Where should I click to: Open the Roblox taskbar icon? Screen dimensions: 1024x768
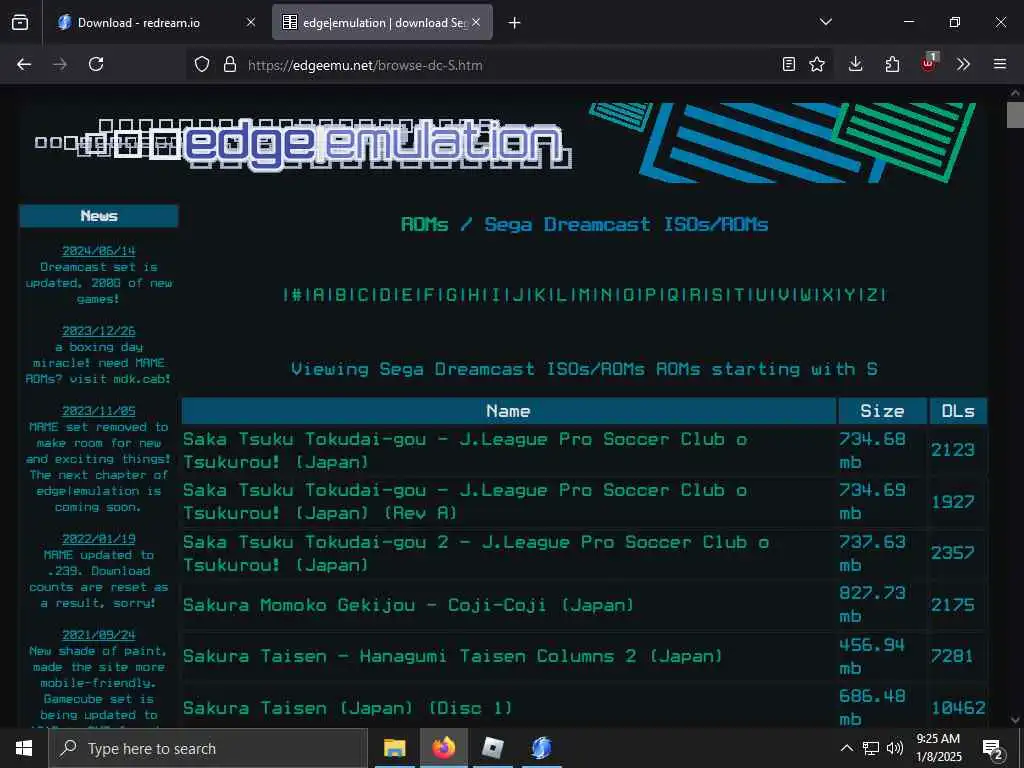point(492,748)
